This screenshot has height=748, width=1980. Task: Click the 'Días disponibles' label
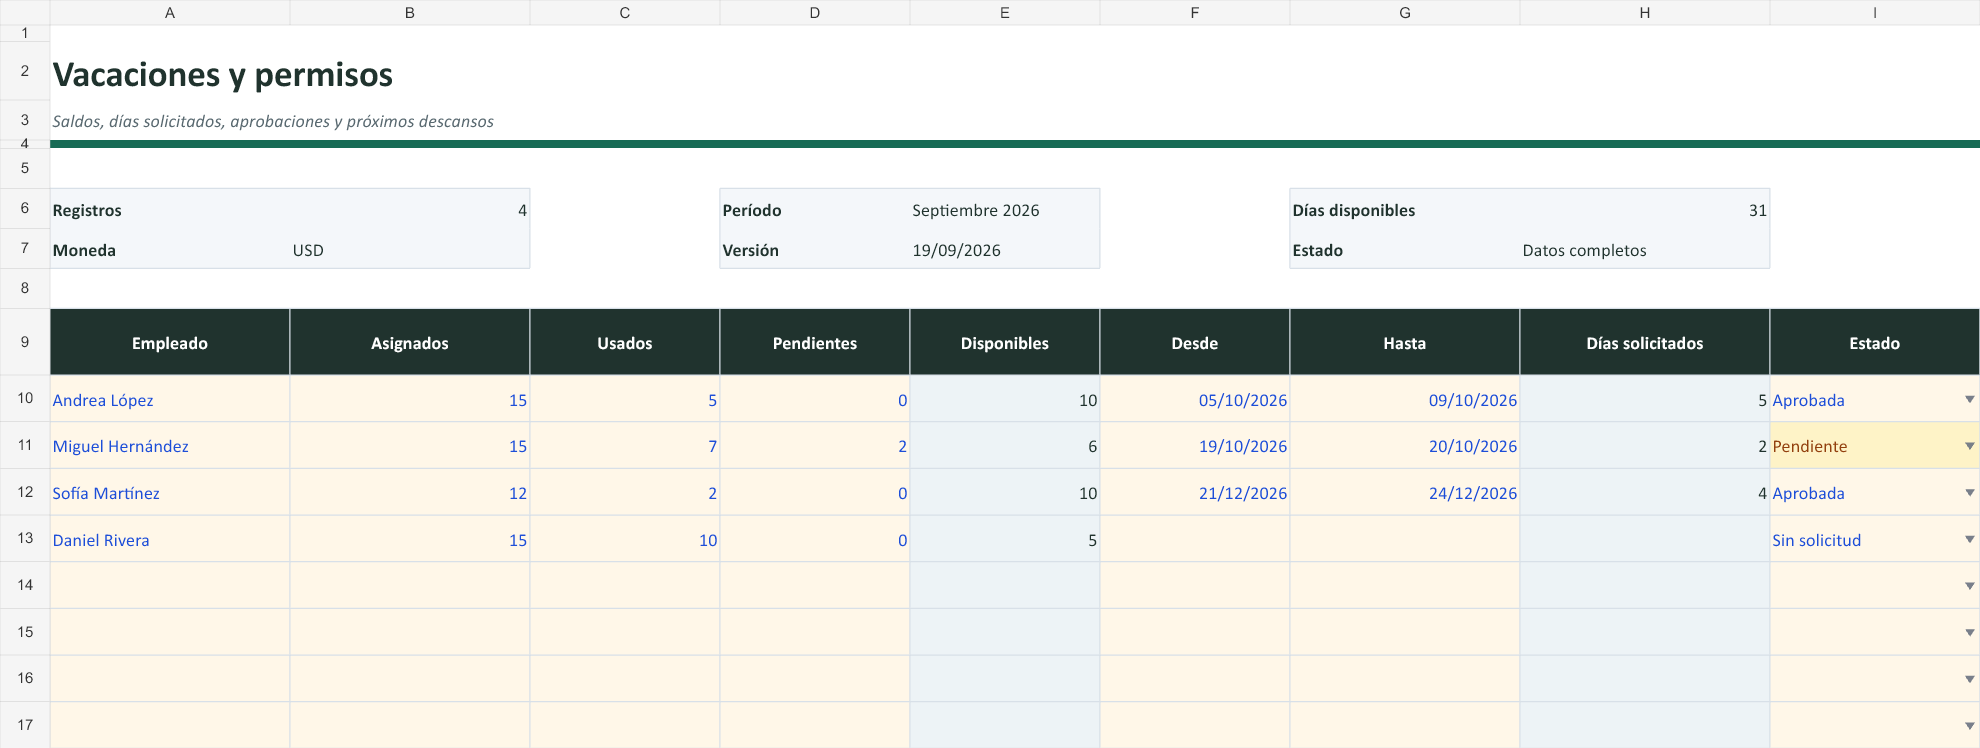[x=1354, y=210]
